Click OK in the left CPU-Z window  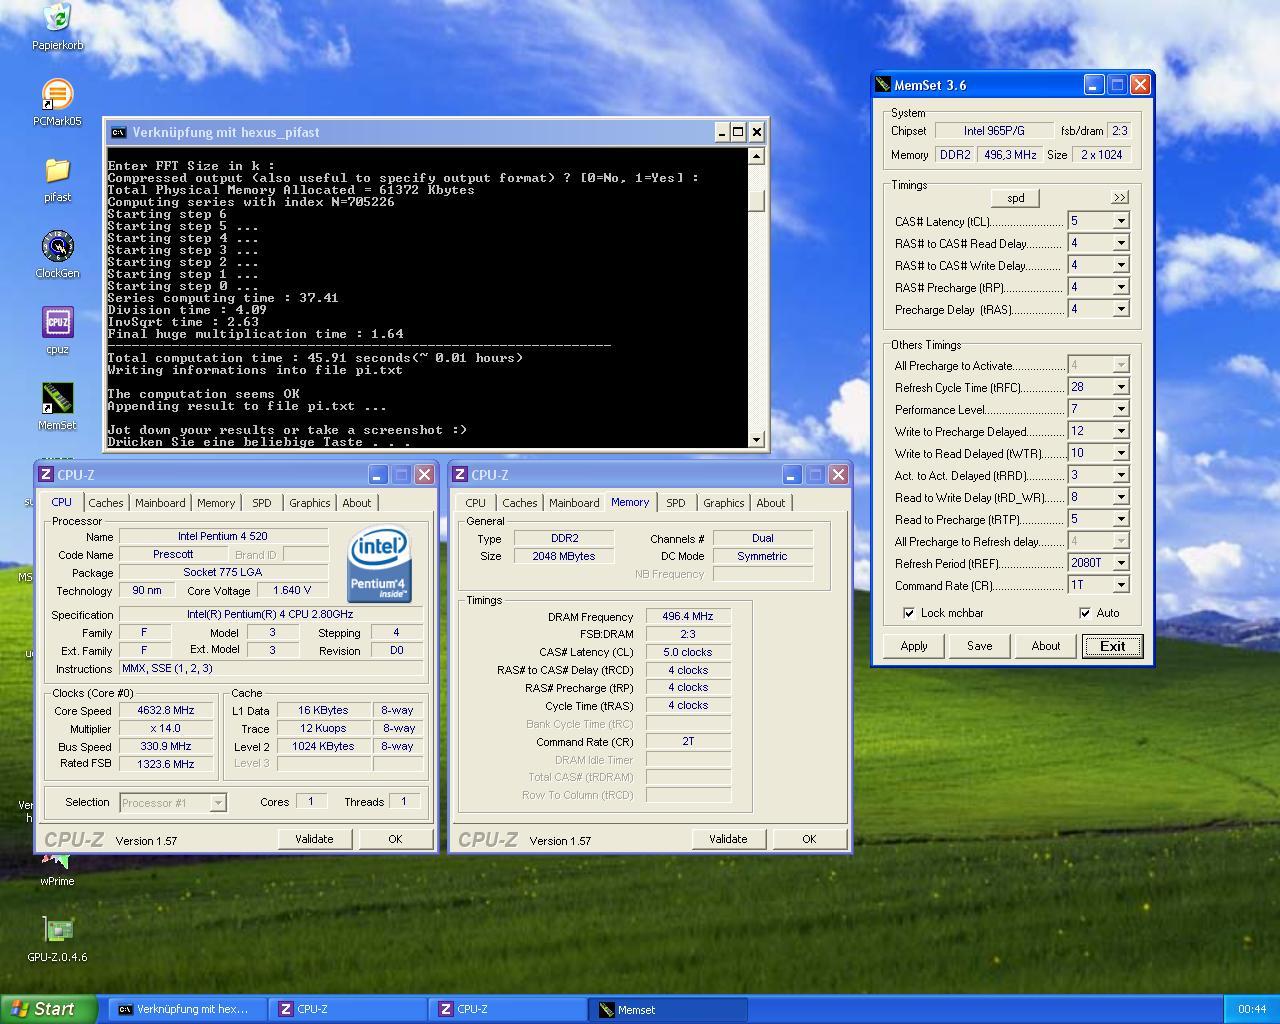click(395, 839)
